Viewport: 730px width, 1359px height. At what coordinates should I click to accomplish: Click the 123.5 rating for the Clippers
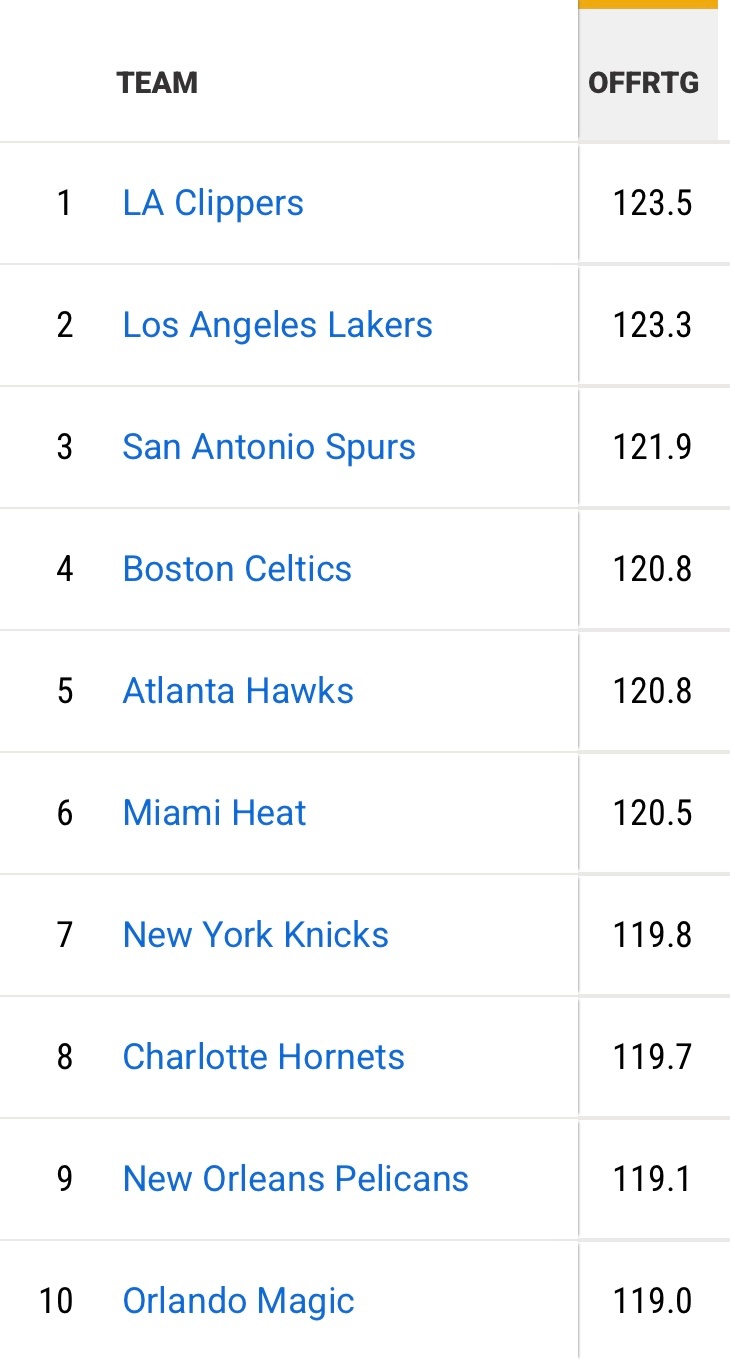[x=652, y=203]
